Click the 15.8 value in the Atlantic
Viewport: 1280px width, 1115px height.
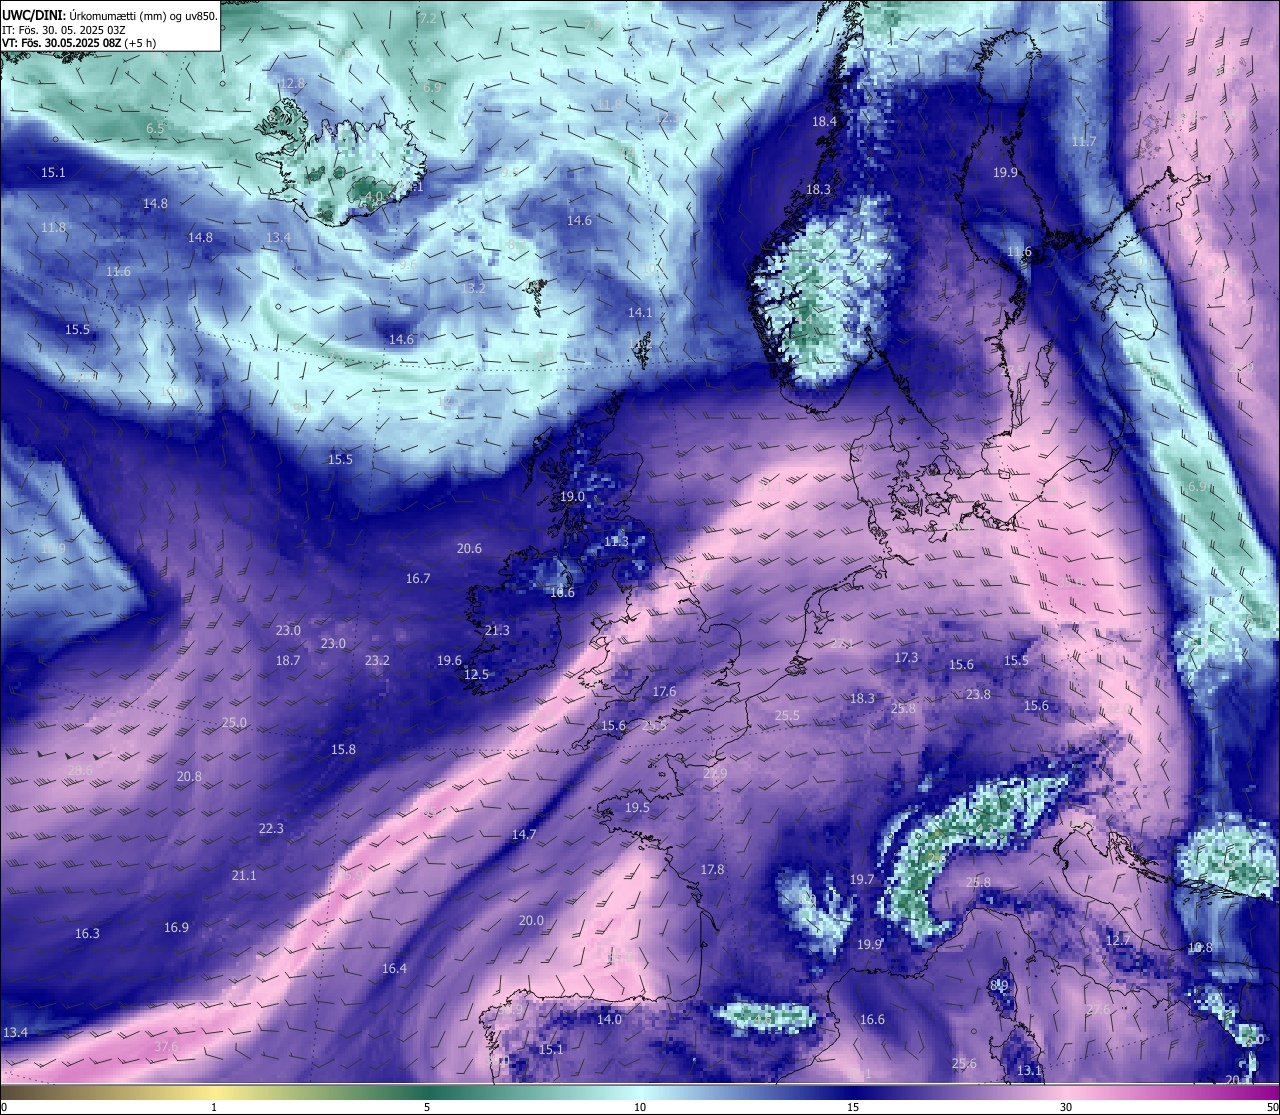coord(343,750)
